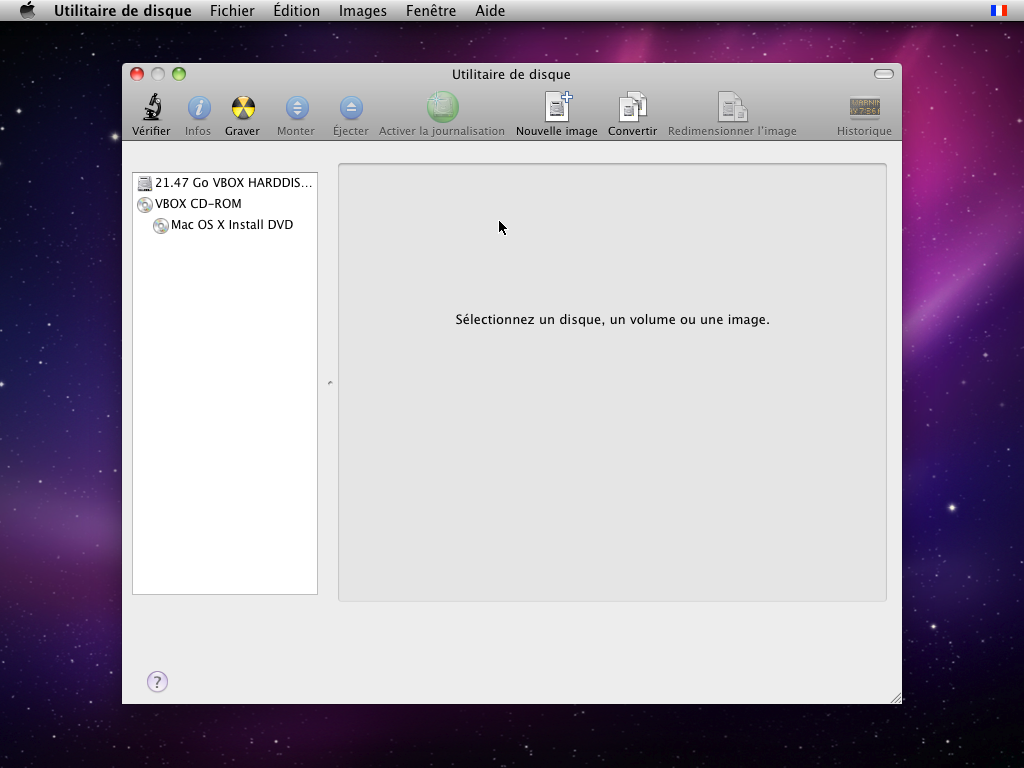Open the Images menu
The image size is (1024, 768).
click(x=362, y=11)
